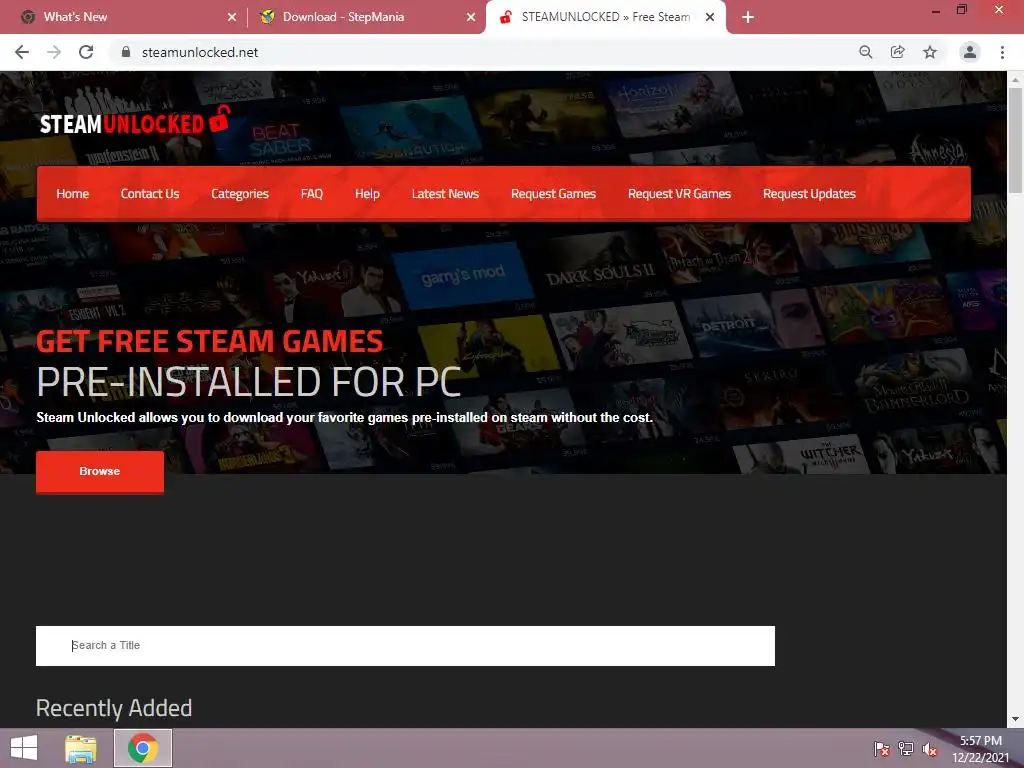Screen dimensions: 1024x768
Task: Close the Download - StepMania tab
Action: [x=471, y=17]
